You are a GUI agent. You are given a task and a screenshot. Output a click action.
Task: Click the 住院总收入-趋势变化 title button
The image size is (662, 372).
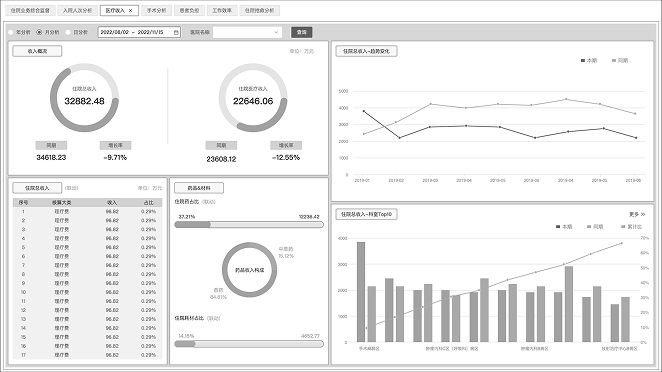click(x=366, y=51)
